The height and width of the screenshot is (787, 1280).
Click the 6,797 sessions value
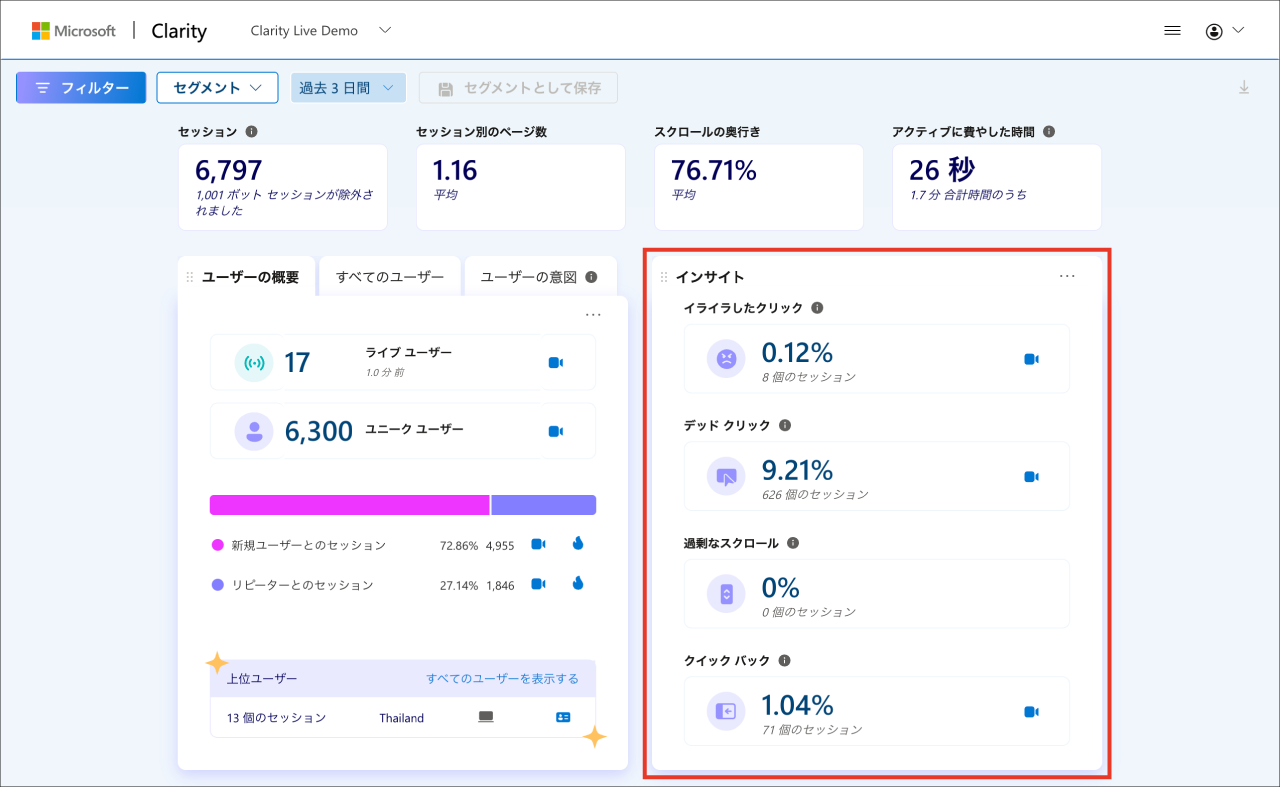point(229,170)
